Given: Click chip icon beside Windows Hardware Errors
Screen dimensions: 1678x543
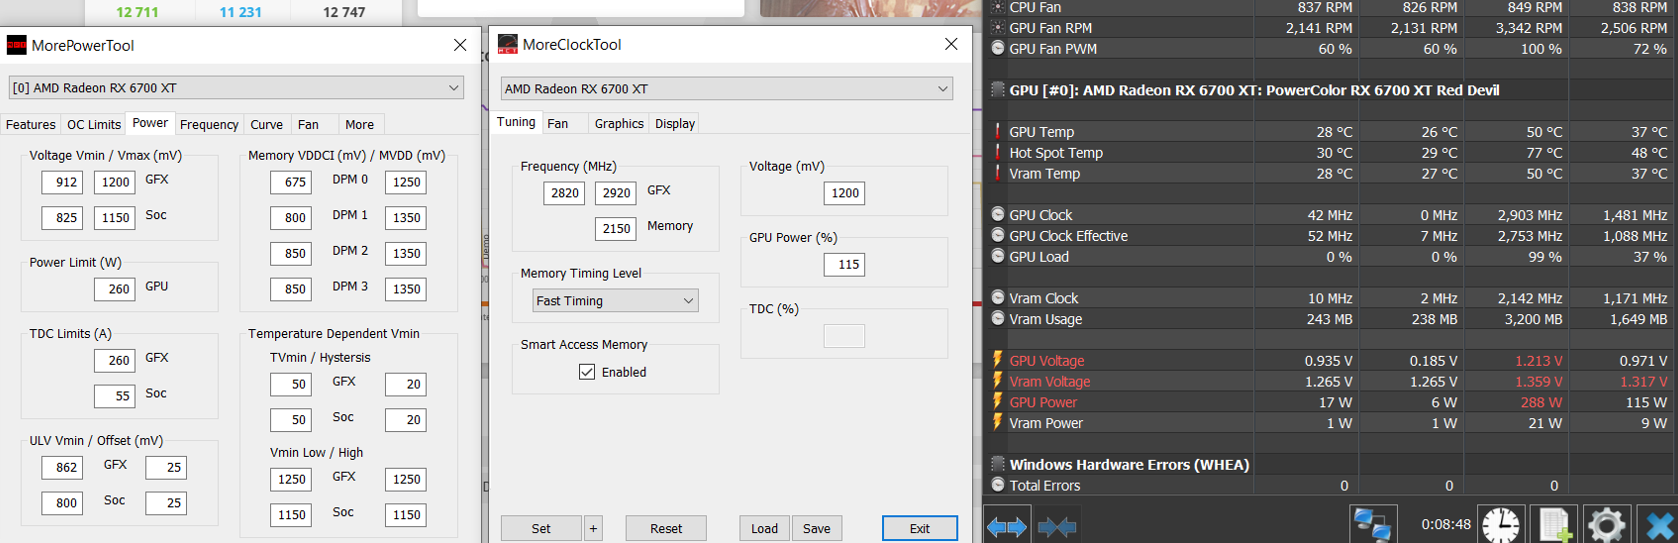Looking at the screenshot, I should point(998,464).
